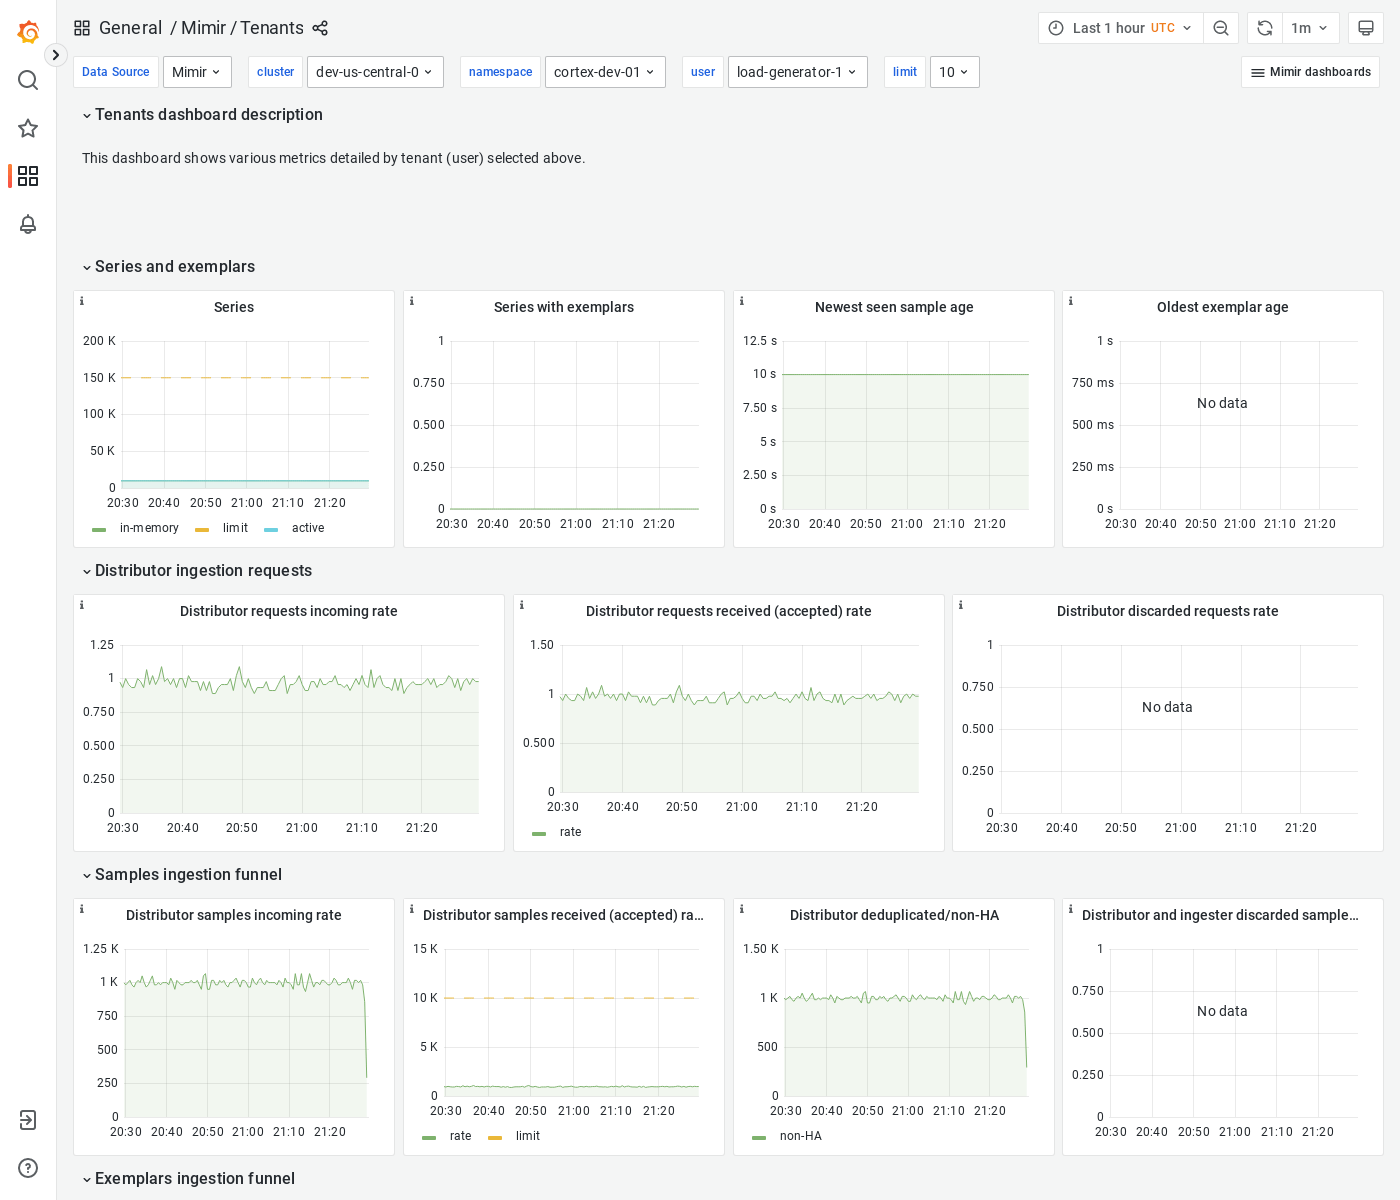
Task: Click the Dashboards icon in sidebar
Action: point(28,176)
